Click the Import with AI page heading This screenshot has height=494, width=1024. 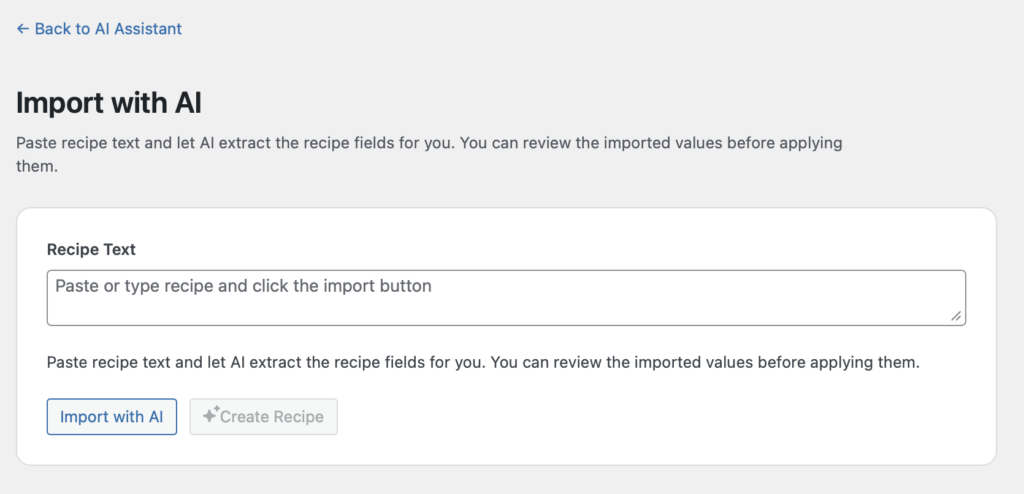pos(108,103)
